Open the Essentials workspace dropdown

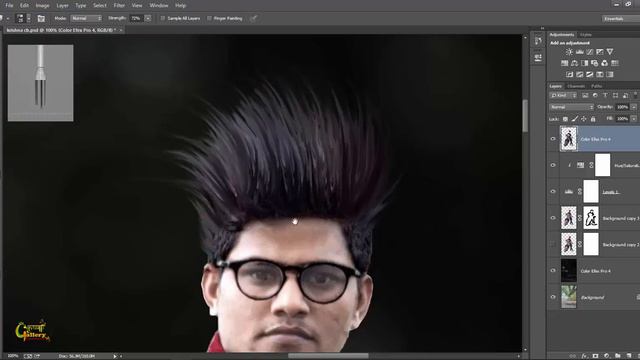tap(620, 19)
